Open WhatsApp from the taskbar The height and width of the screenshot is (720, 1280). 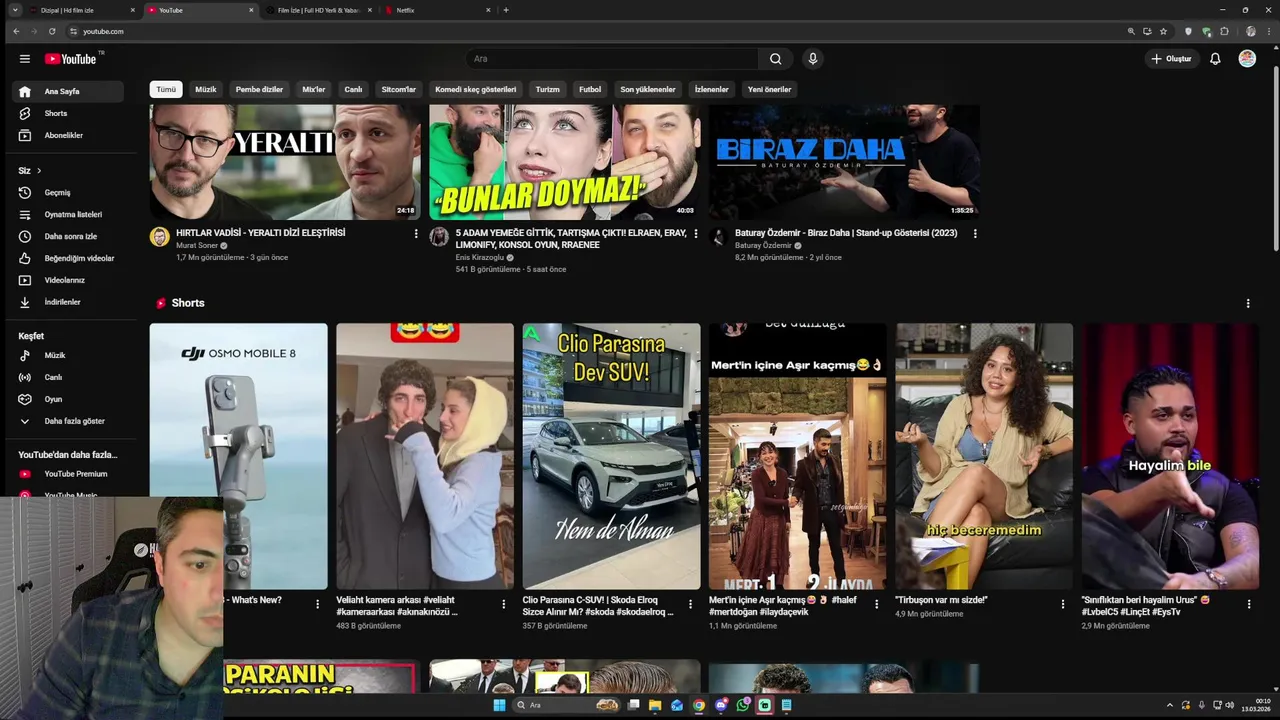[x=743, y=705]
